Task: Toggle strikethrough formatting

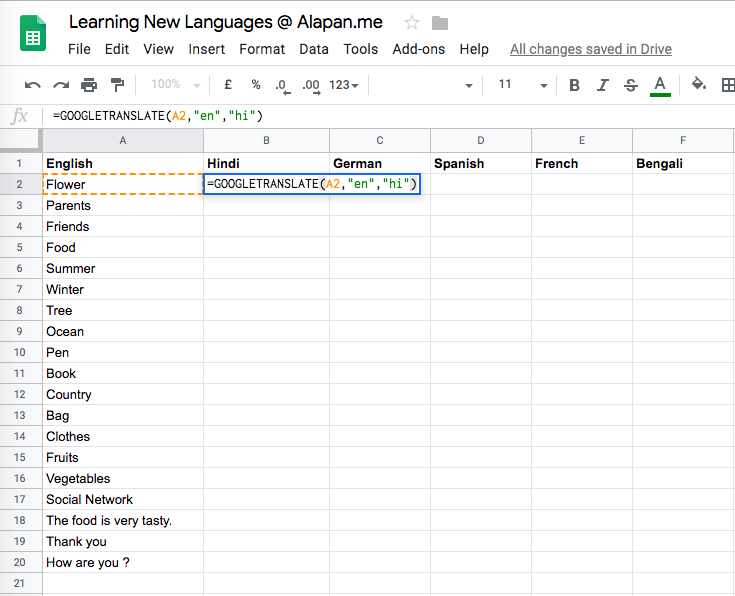Action: tap(631, 85)
